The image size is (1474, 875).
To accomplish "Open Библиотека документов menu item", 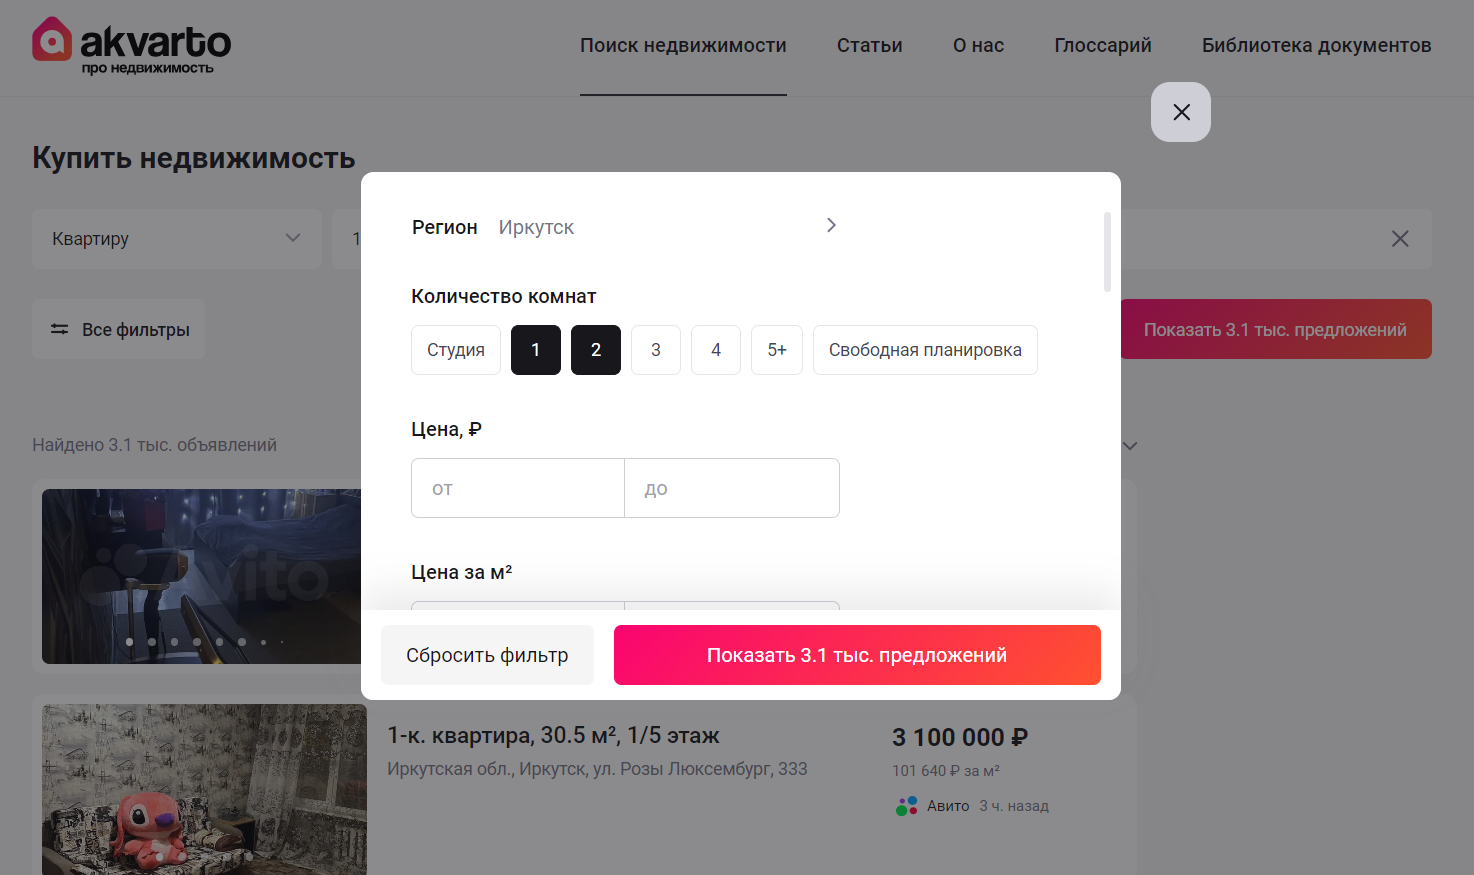I will pyautogui.click(x=1317, y=45).
